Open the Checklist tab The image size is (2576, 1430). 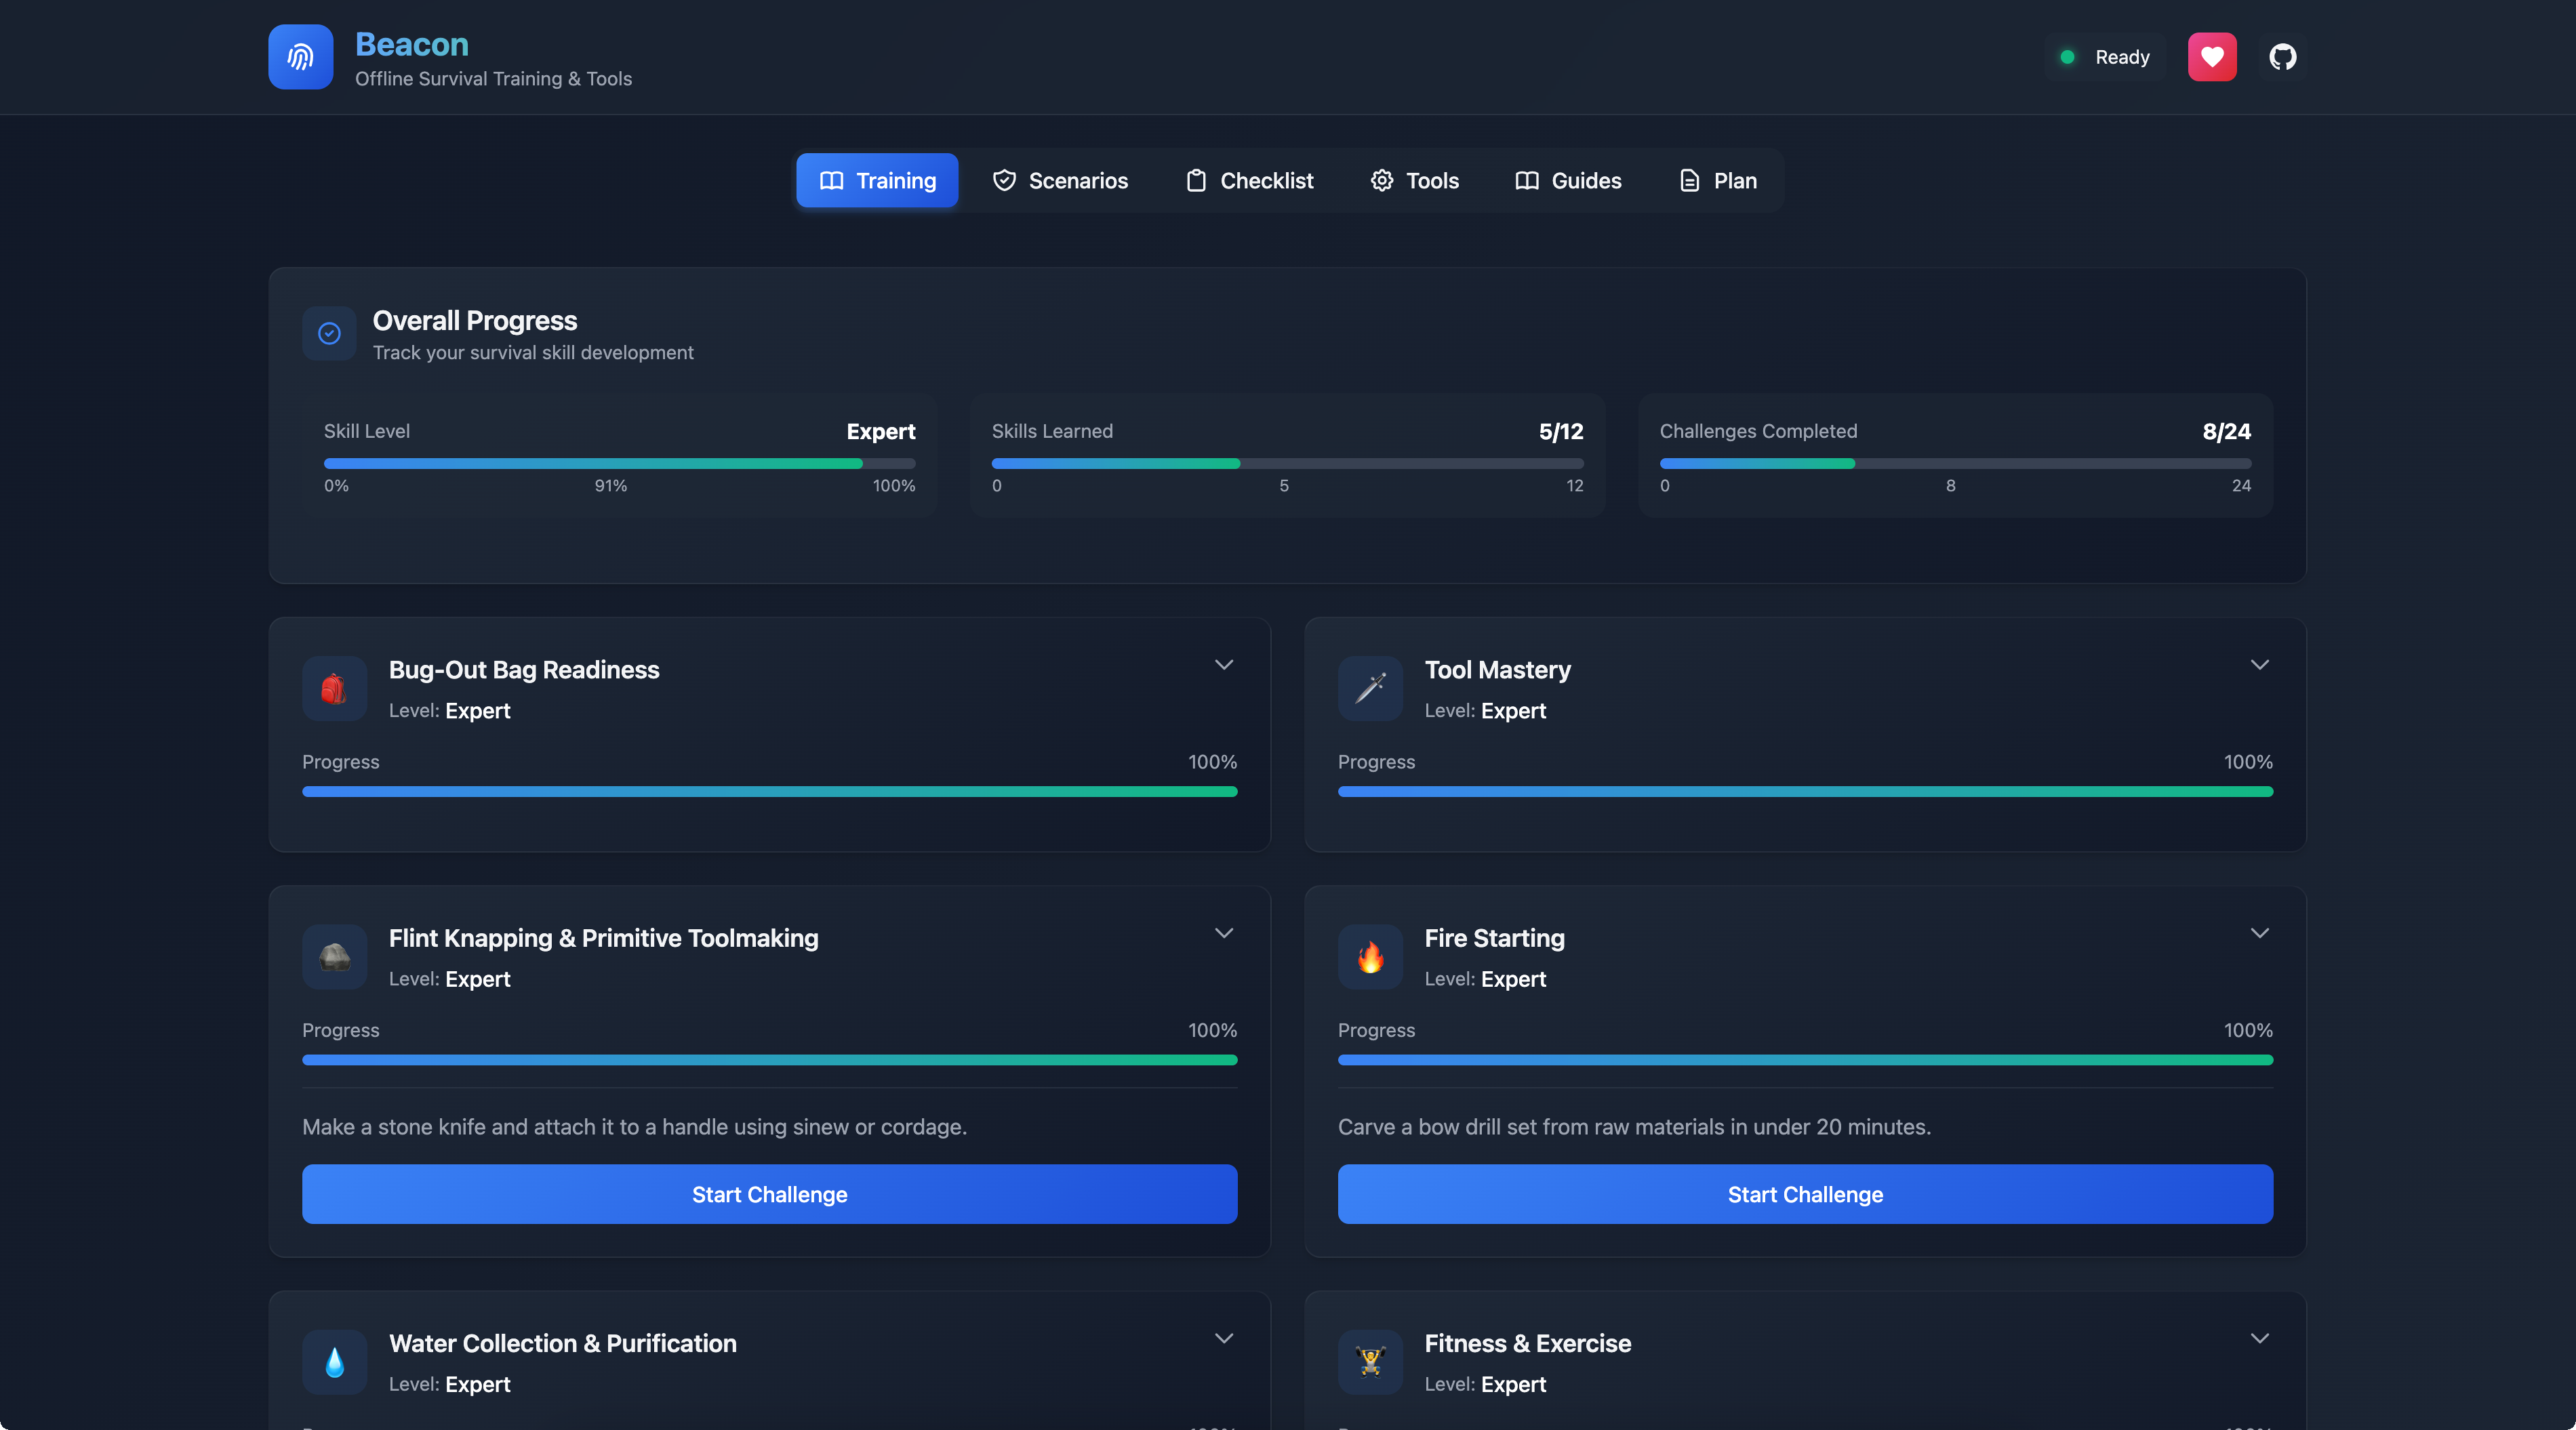click(x=1250, y=181)
